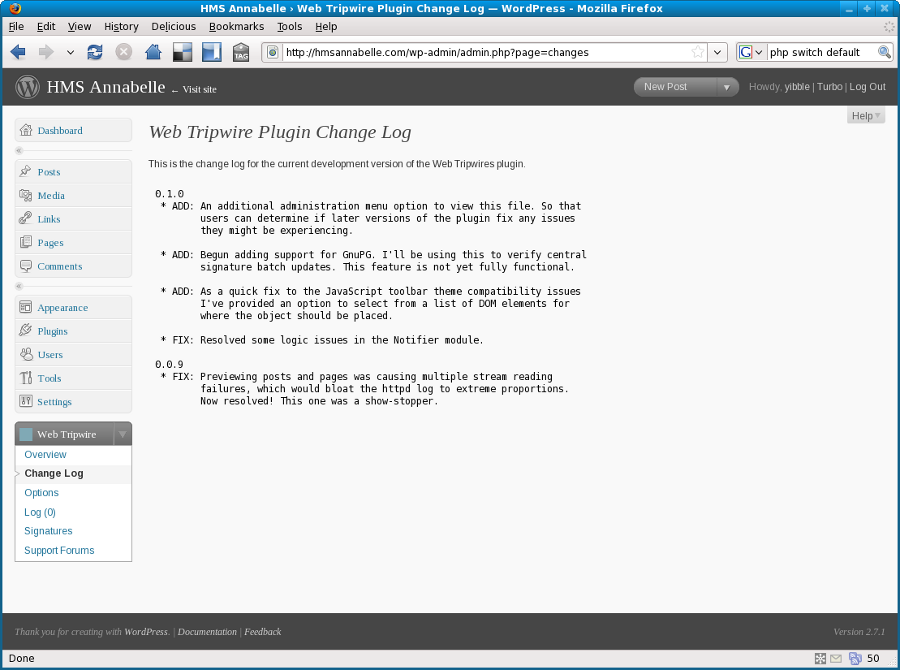The image size is (900, 670).
Task: Click the Links chain icon
Action: coord(25,218)
